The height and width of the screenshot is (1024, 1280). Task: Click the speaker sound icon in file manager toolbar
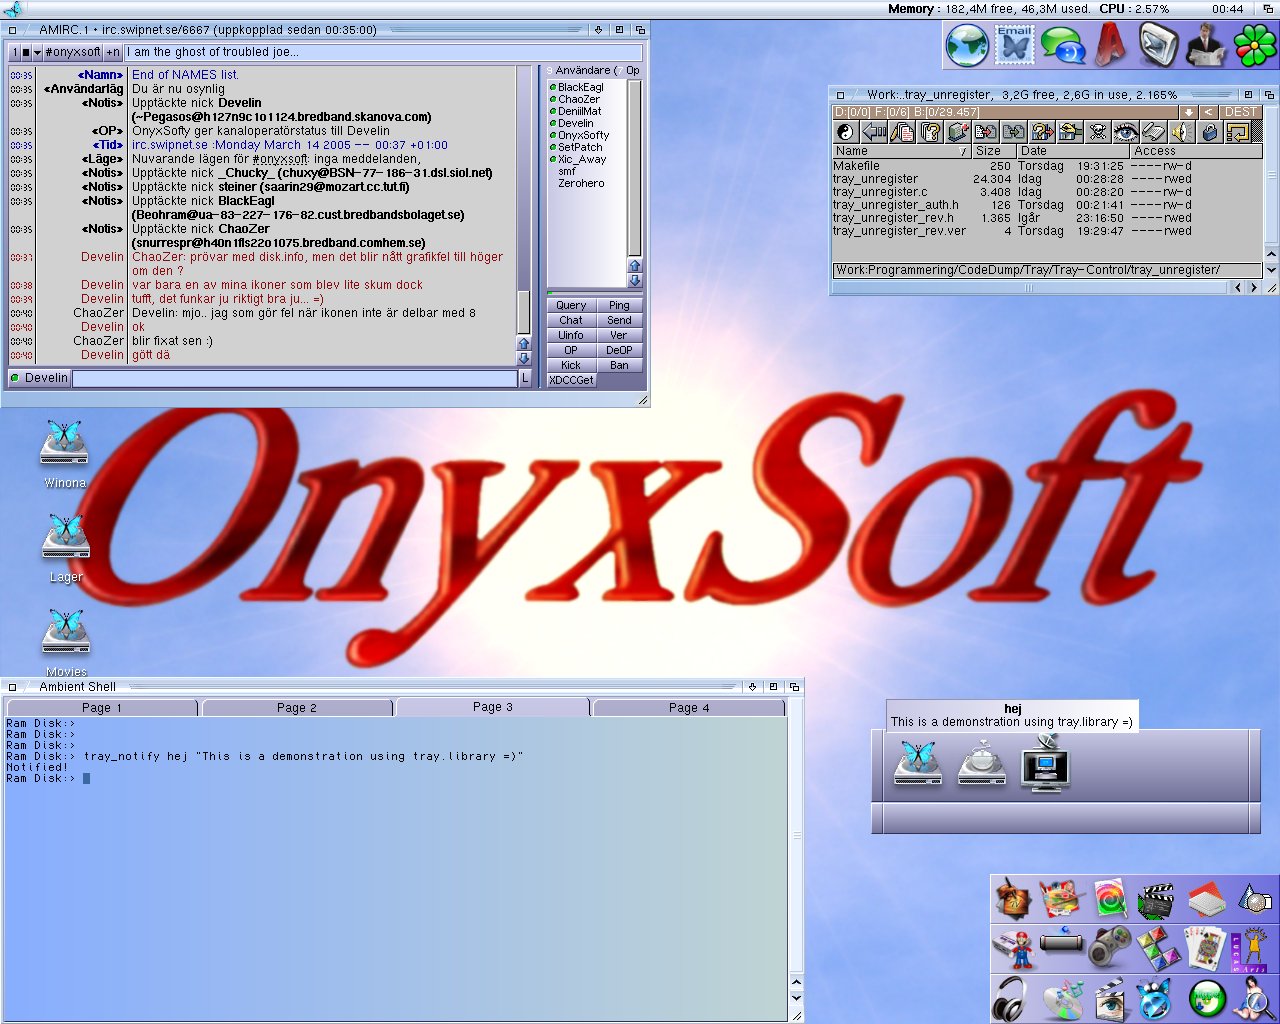coord(1182,132)
